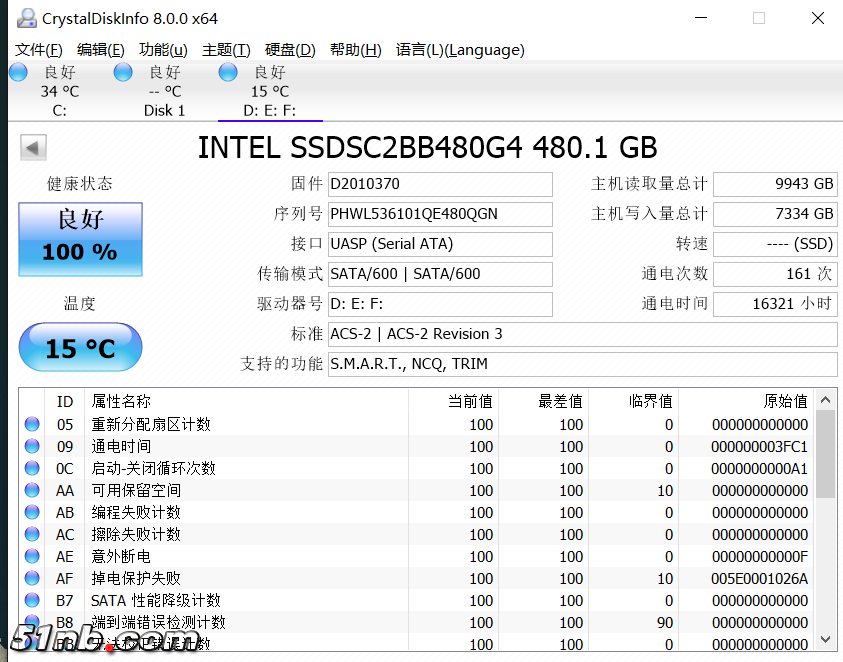This screenshot has height=662, width=843.
Task: Select the 通电时间 attribute row
Action: [200, 445]
